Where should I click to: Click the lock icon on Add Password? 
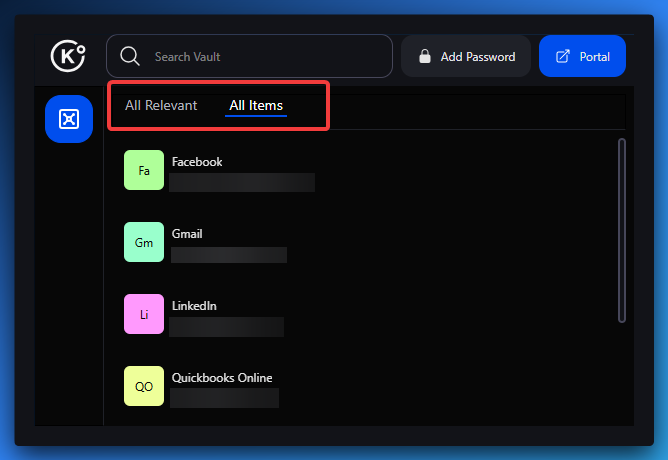(424, 57)
